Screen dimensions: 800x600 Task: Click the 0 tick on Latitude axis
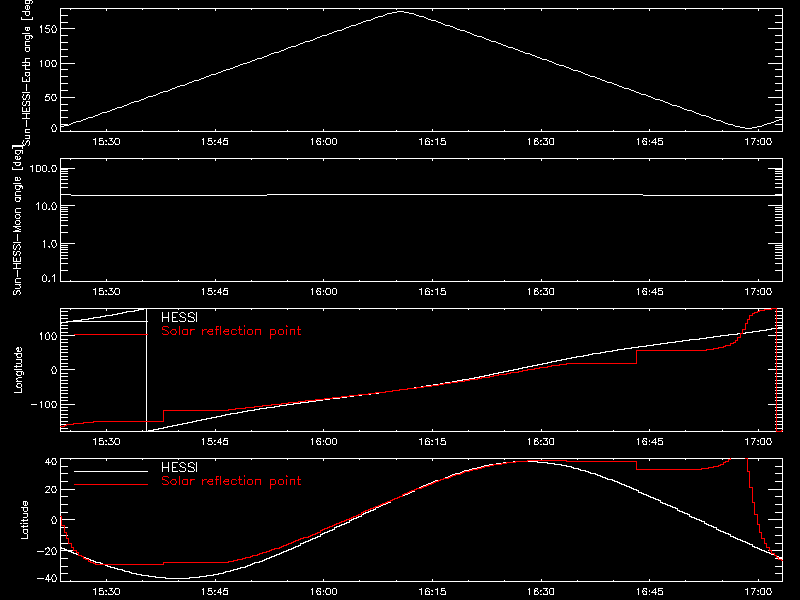(54, 520)
